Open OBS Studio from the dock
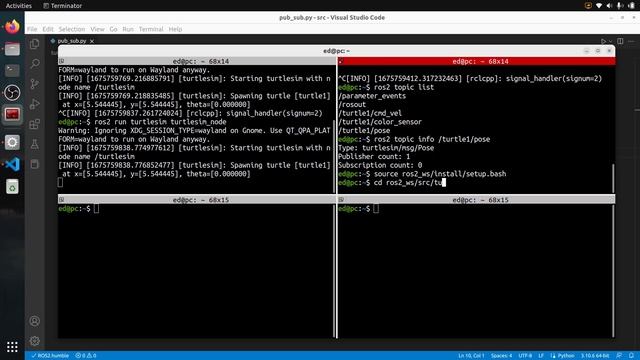 point(12,93)
